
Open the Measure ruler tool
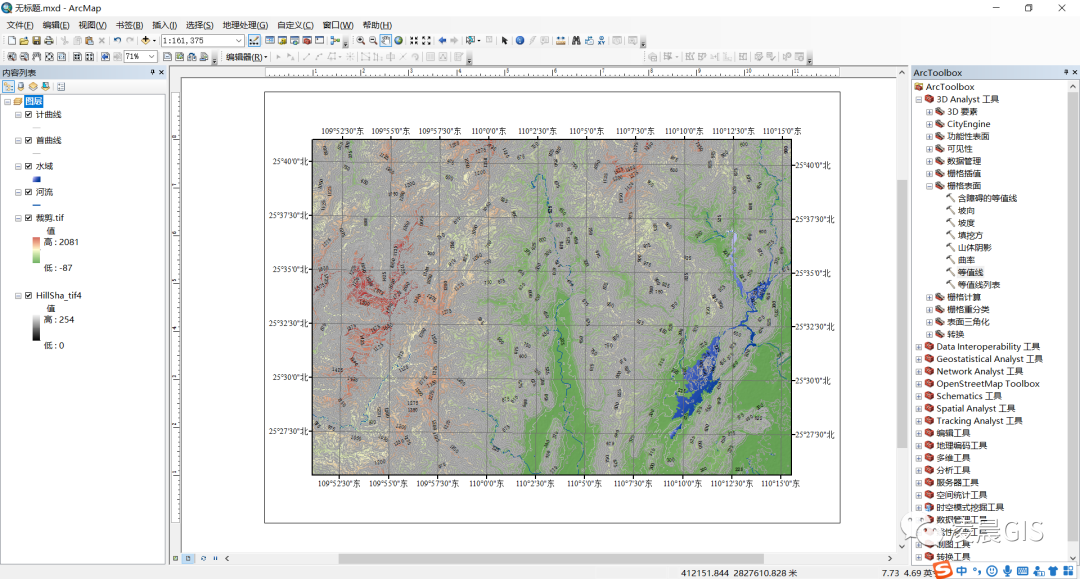click(561, 41)
